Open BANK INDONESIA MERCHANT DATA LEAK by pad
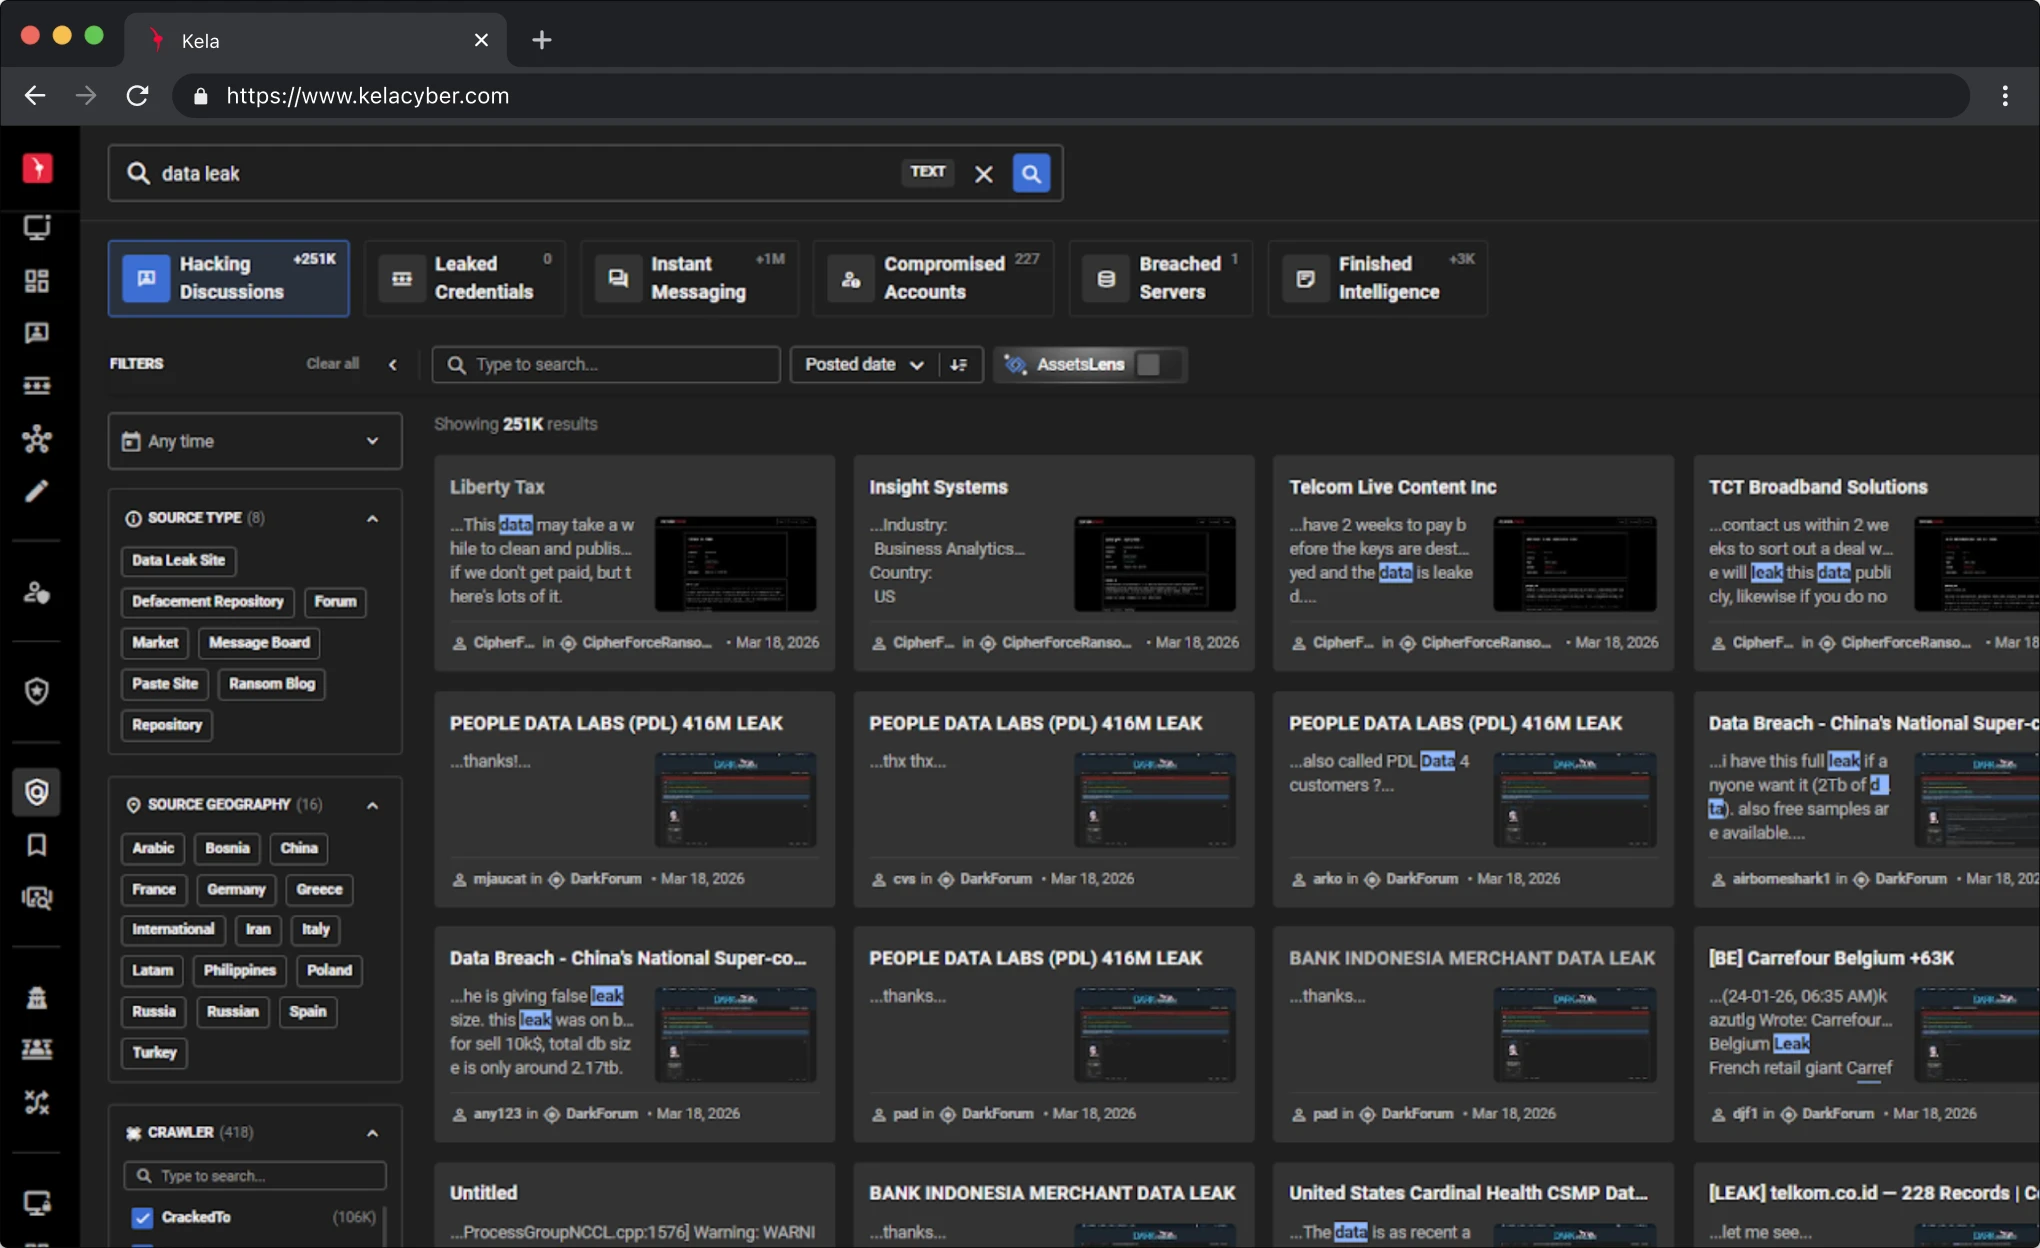Screen dimensions: 2040x1248 [x=1472, y=959]
